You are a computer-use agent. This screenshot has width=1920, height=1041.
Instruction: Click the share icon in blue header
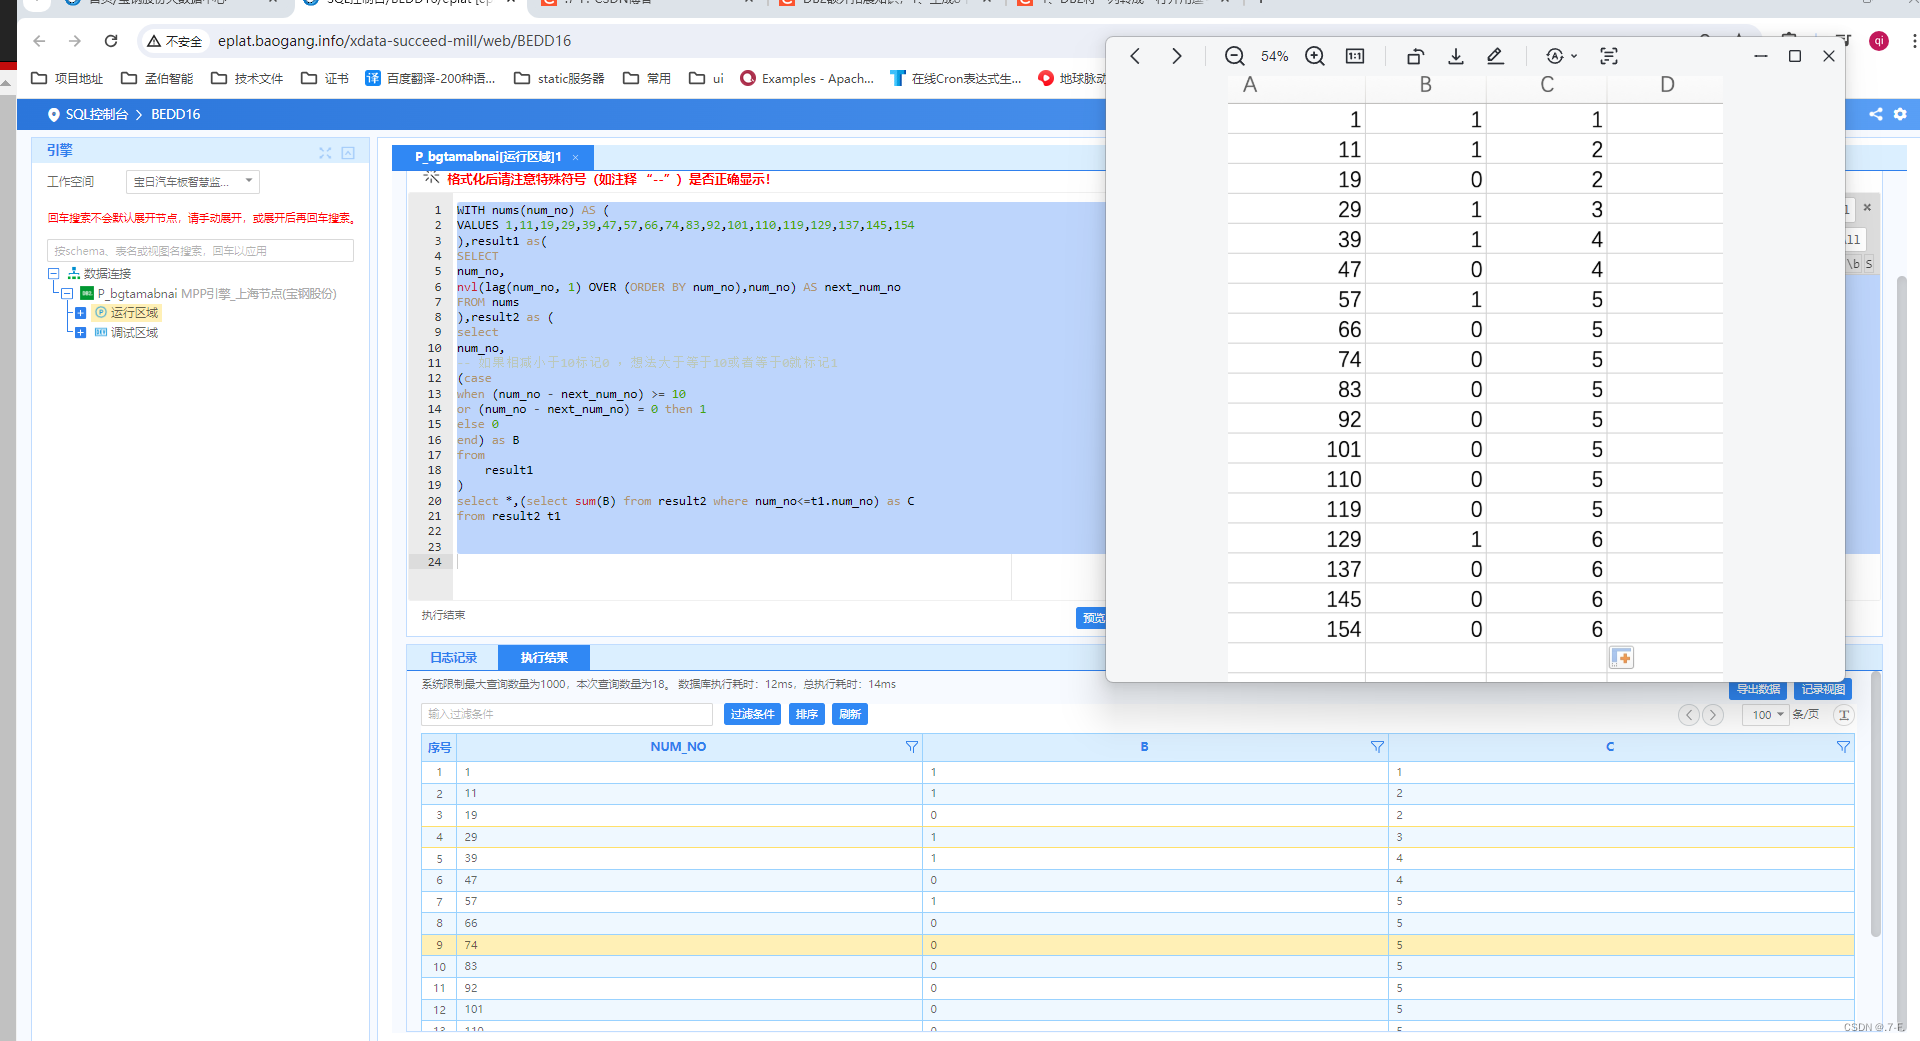click(1876, 114)
